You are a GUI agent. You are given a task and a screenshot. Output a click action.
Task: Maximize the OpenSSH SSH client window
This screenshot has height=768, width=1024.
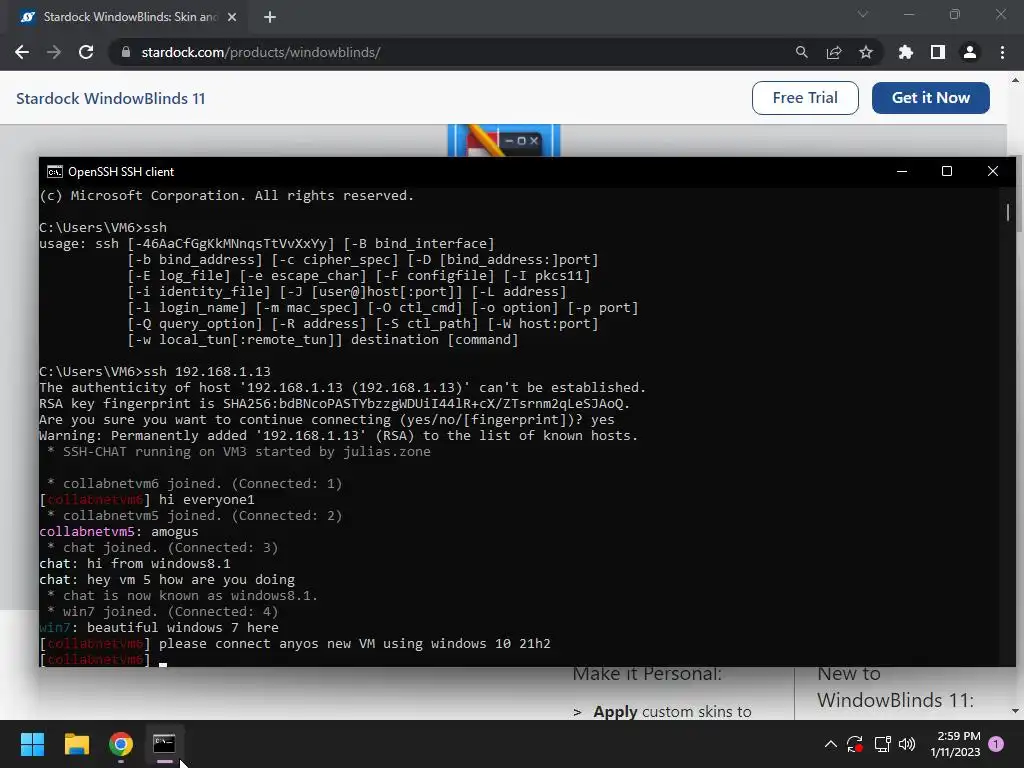[946, 171]
